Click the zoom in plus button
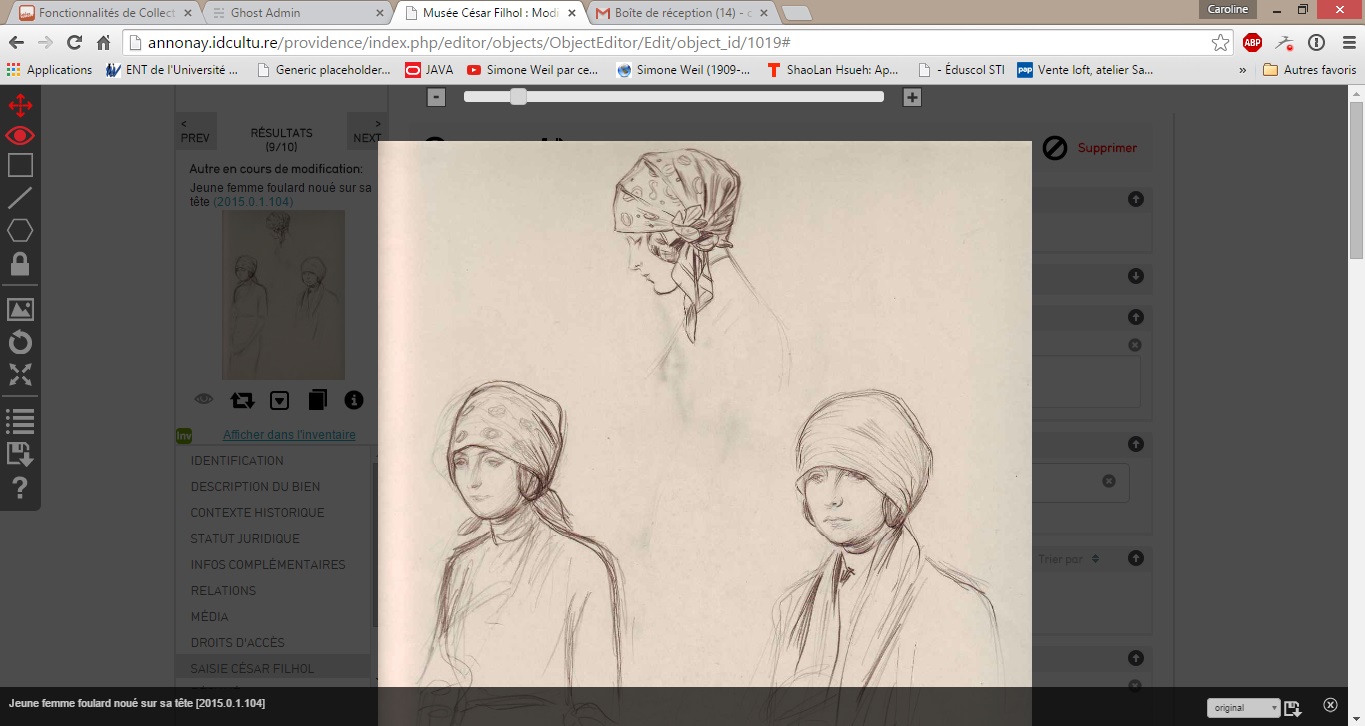The height and width of the screenshot is (726, 1365). click(912, 97)
